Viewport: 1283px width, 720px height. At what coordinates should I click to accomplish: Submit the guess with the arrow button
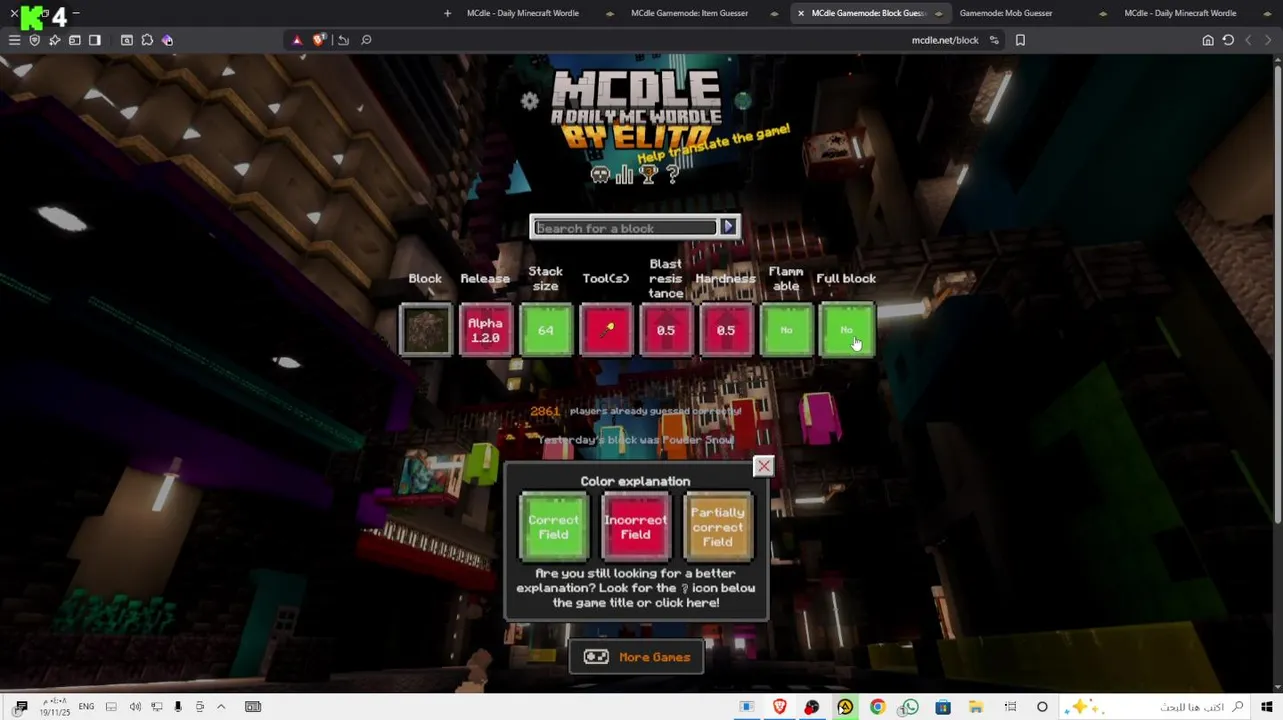point(728,227)
